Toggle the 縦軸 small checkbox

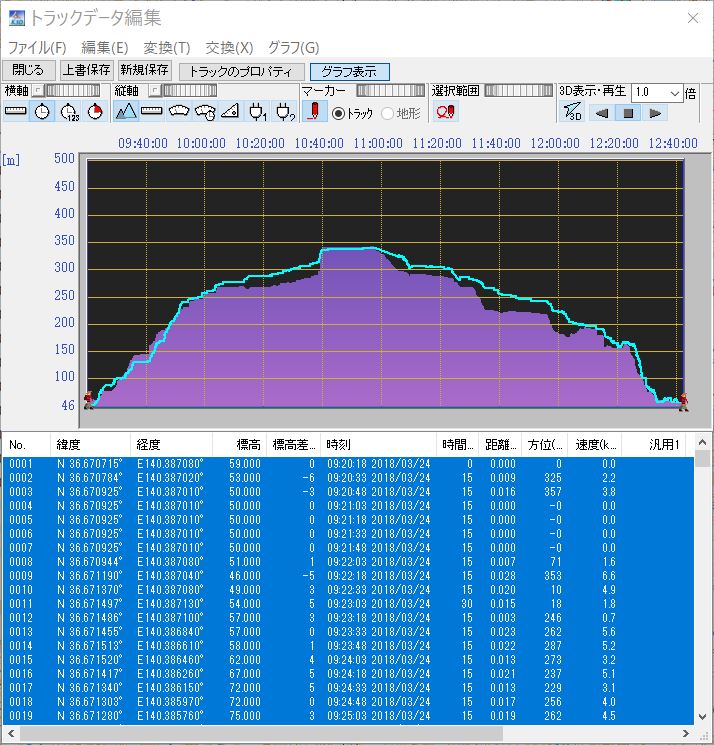pyautogui.click(x=154, y=90)
